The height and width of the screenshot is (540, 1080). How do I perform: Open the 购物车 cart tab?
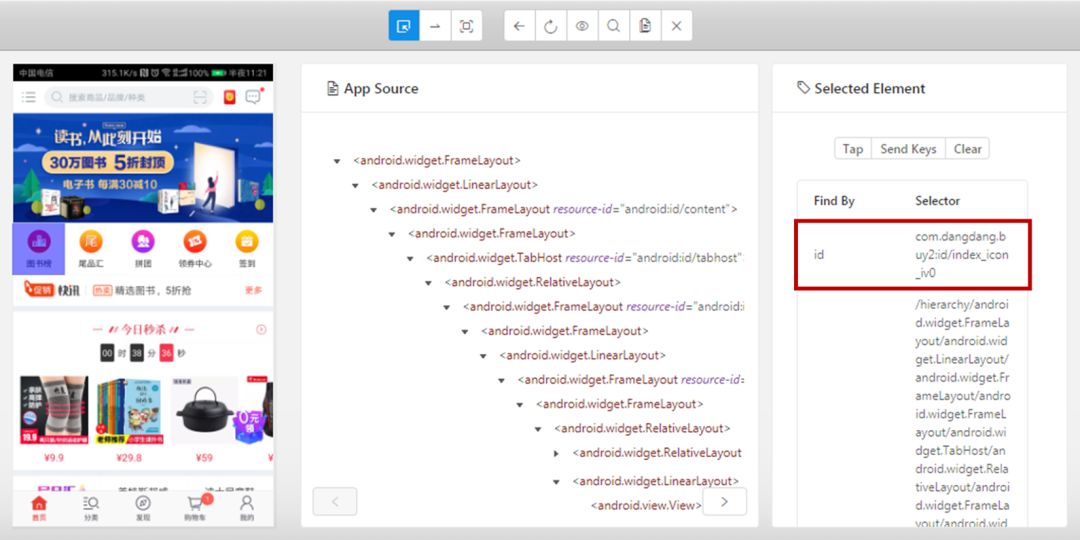[196, 508]
